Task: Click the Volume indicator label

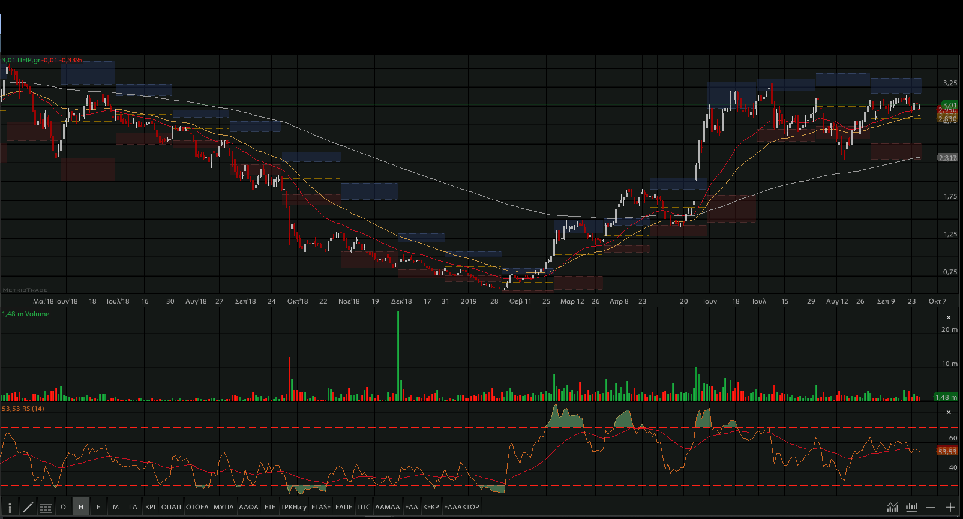Action: point(24,314)
